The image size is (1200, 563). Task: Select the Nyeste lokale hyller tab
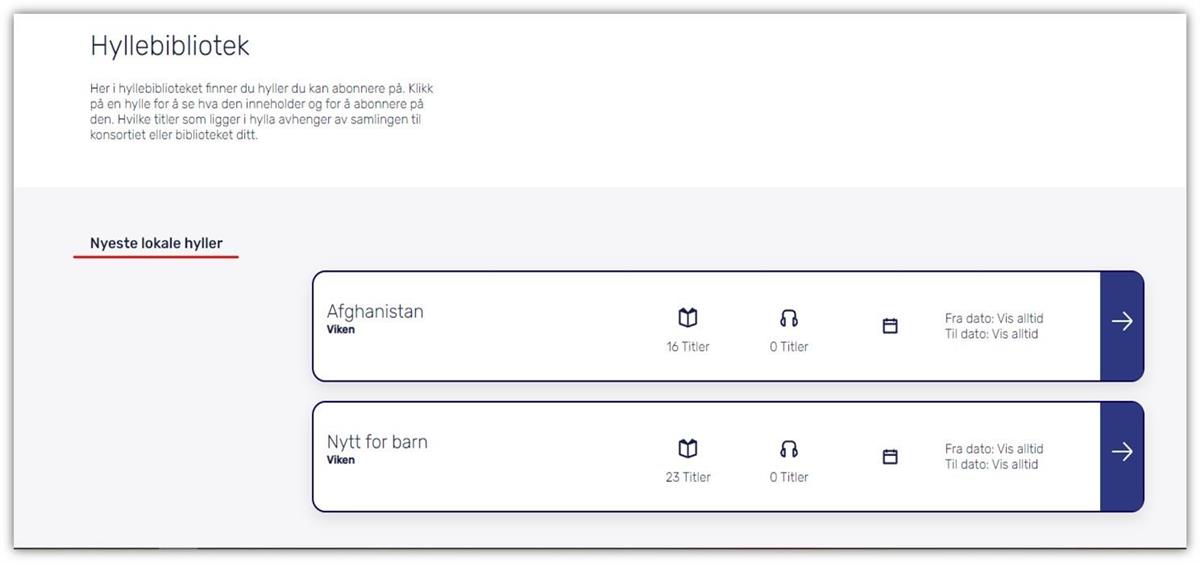[x=156, y=243]
